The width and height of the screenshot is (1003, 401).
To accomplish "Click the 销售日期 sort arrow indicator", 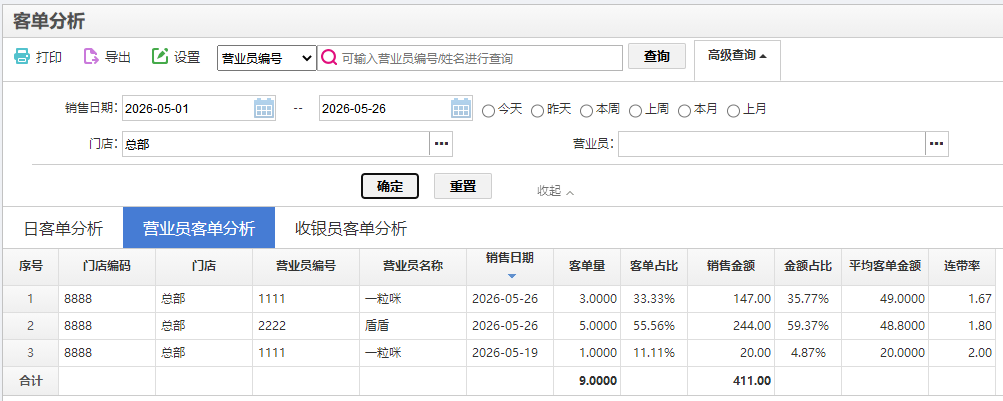I will point(511,276).
